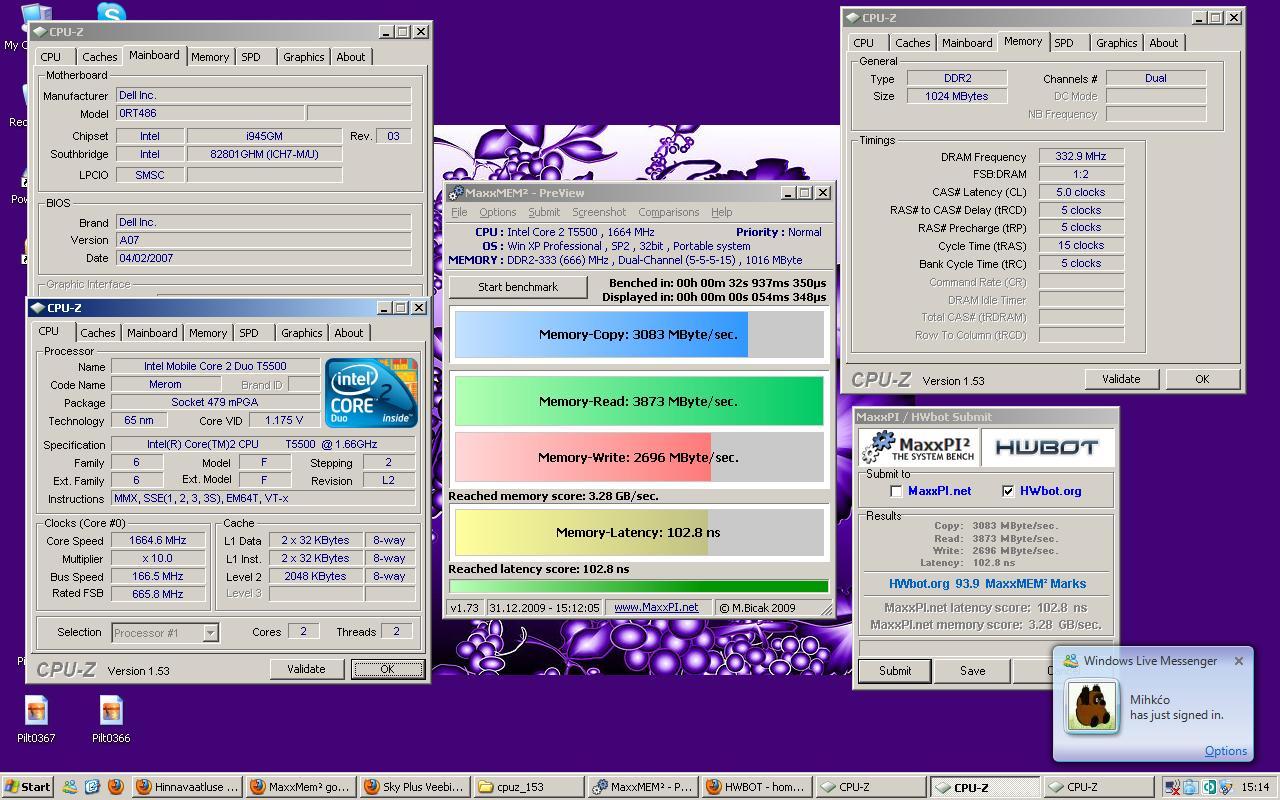1280x800 pixels.
Task: Check the MaxxPI.net submit checkbox
Action: (896, 491)
